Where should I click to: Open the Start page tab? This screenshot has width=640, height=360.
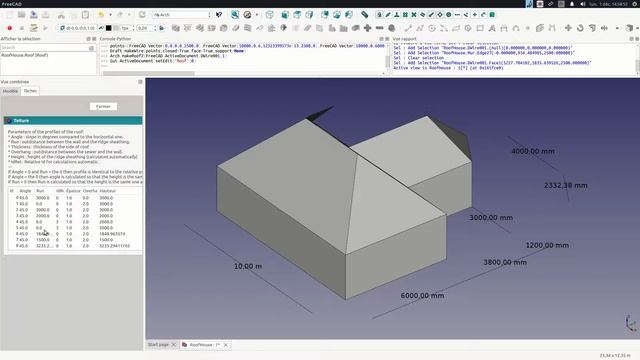coord(158,345)
